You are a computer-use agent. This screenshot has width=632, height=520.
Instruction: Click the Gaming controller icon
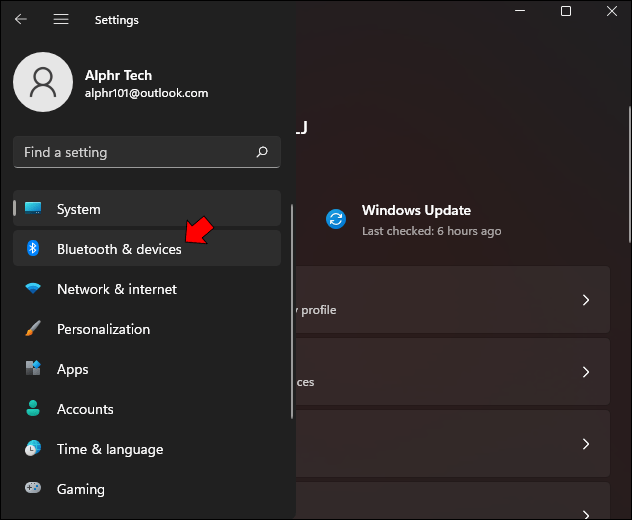[33, 488]
